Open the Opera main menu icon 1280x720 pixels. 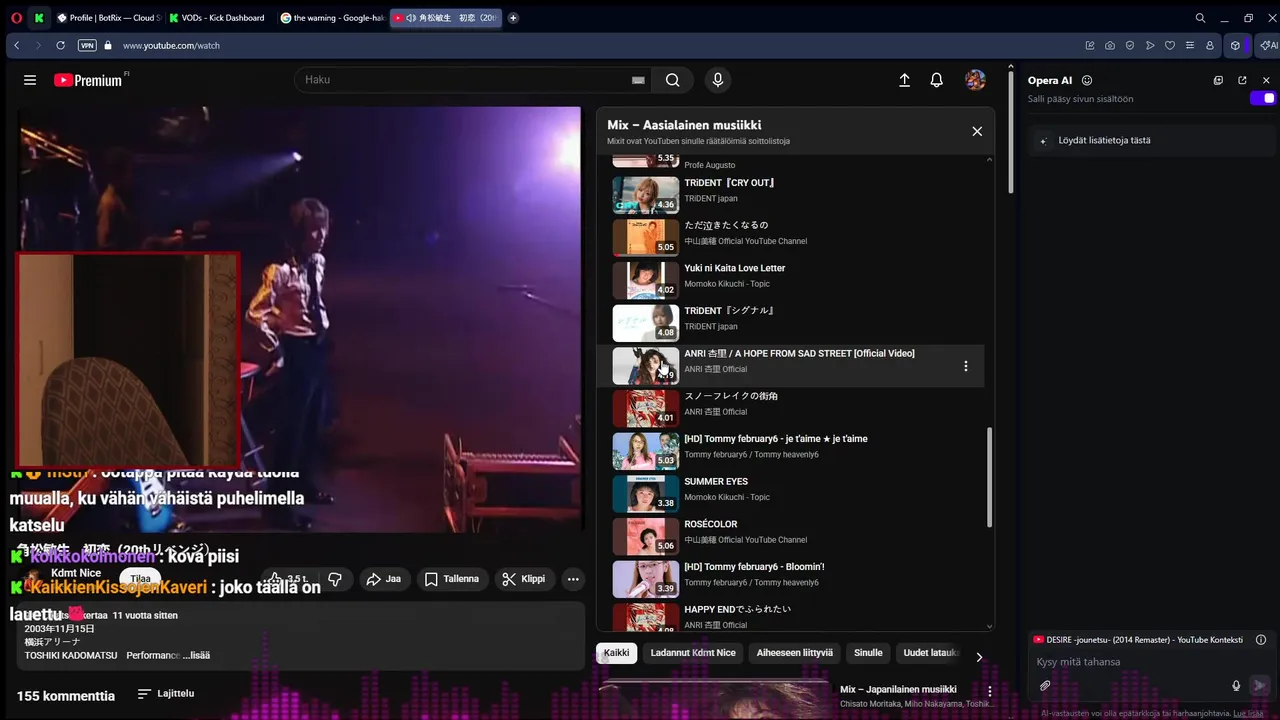tap(16, 18)
